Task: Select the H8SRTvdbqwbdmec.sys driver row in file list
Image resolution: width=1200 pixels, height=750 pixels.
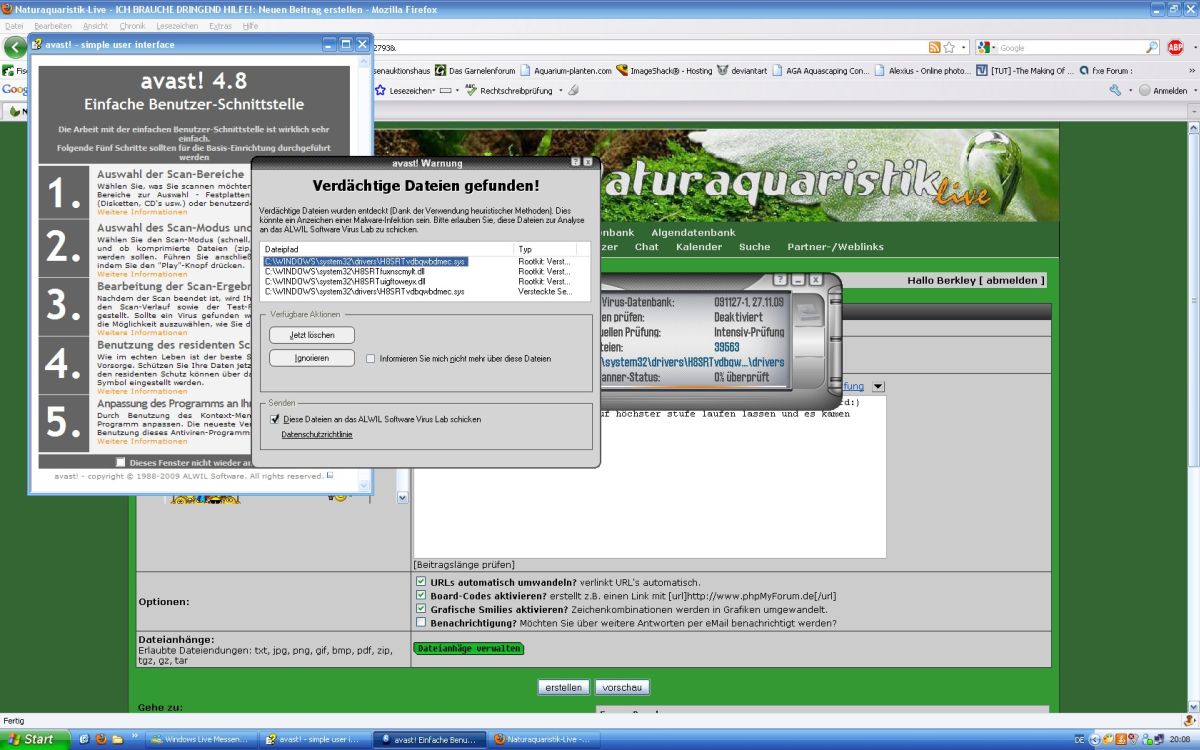Action: [x=364, y=261]
